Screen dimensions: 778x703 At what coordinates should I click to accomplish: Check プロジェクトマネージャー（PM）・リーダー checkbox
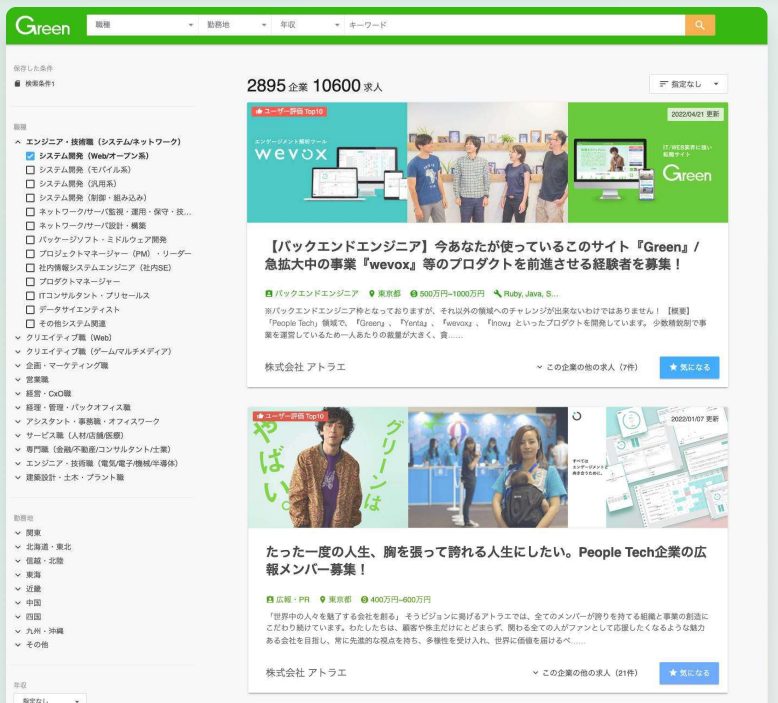(30, 254)
